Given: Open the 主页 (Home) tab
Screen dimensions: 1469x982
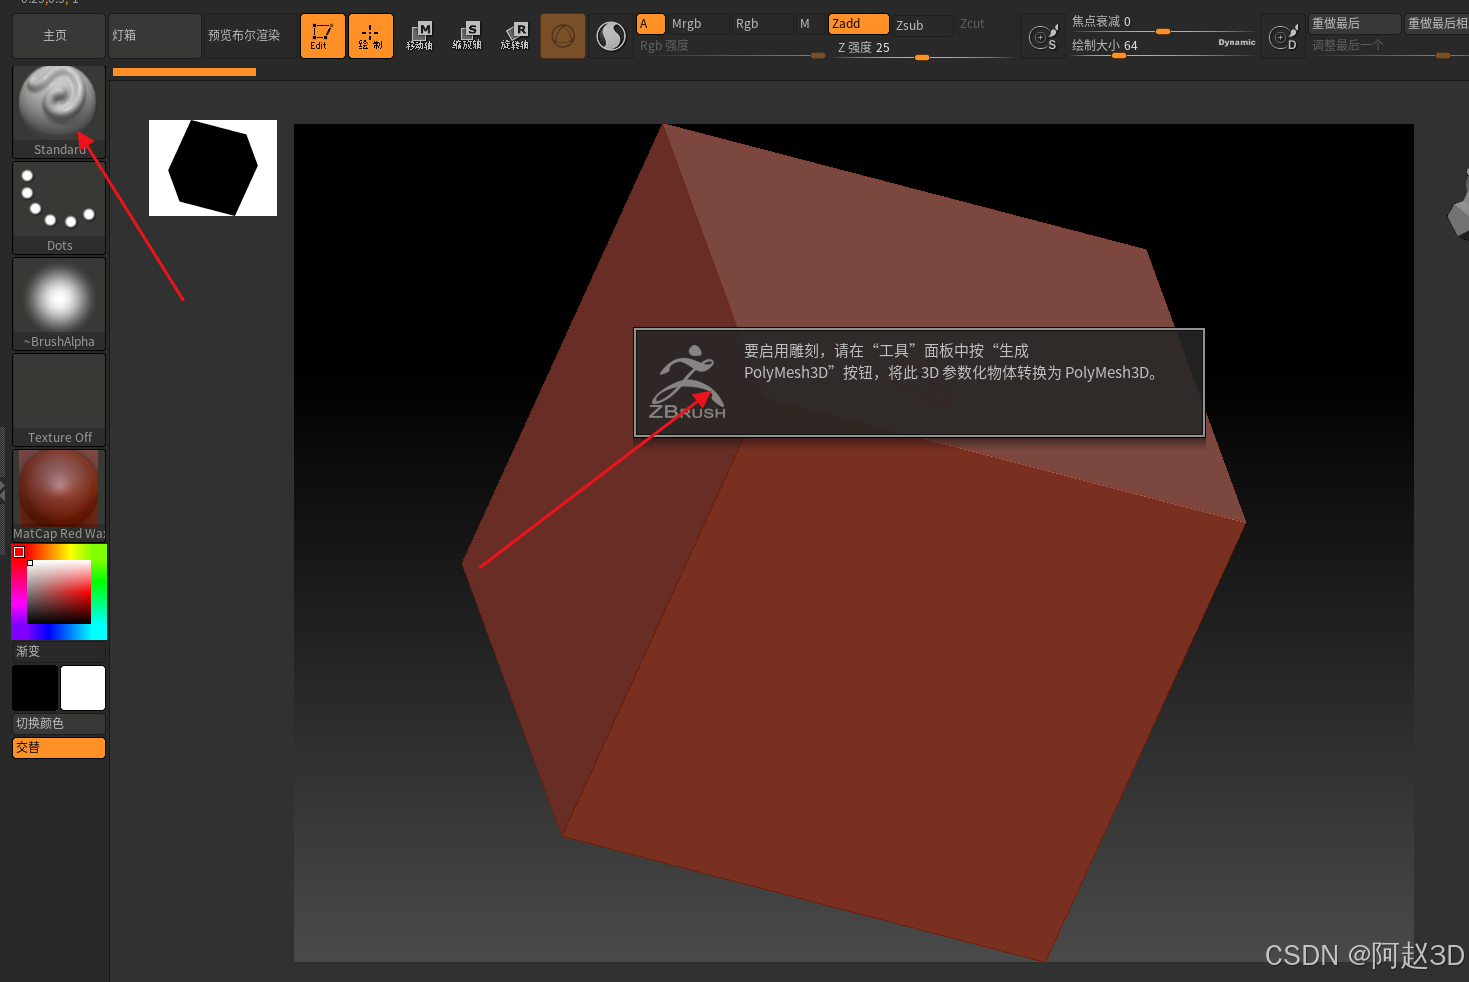Looking at the screenshot, I should point(58,36).
